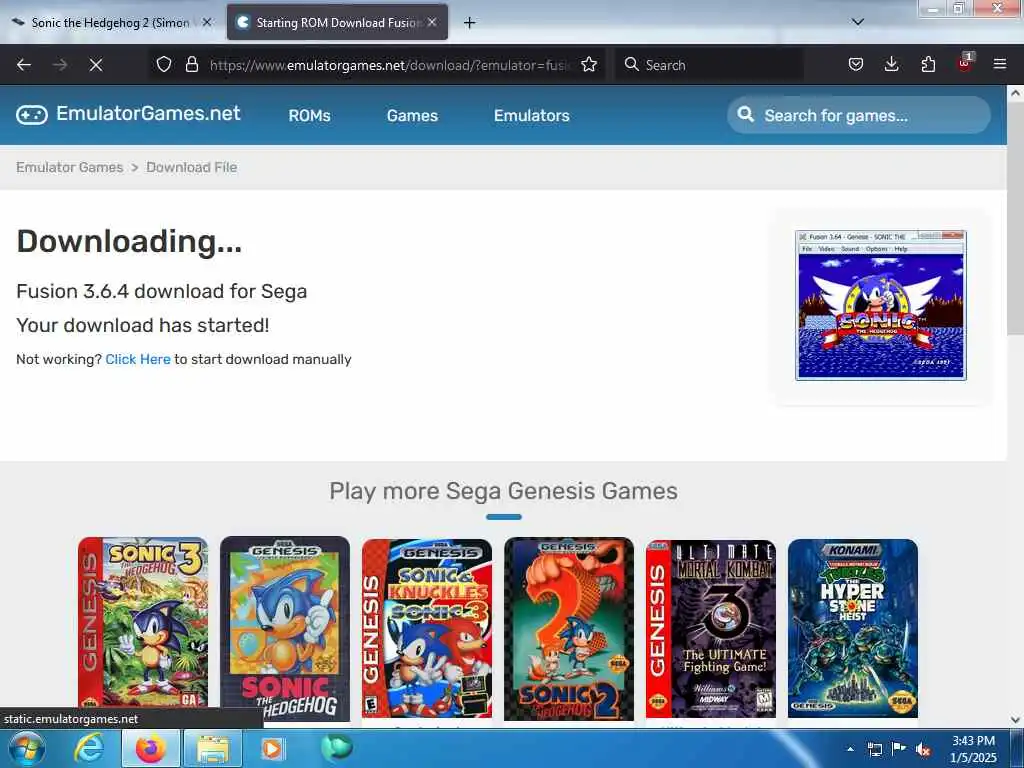Click the green globe taskbar icon
The width and height of the screenshot is (1024, 768).
[336, 747]
